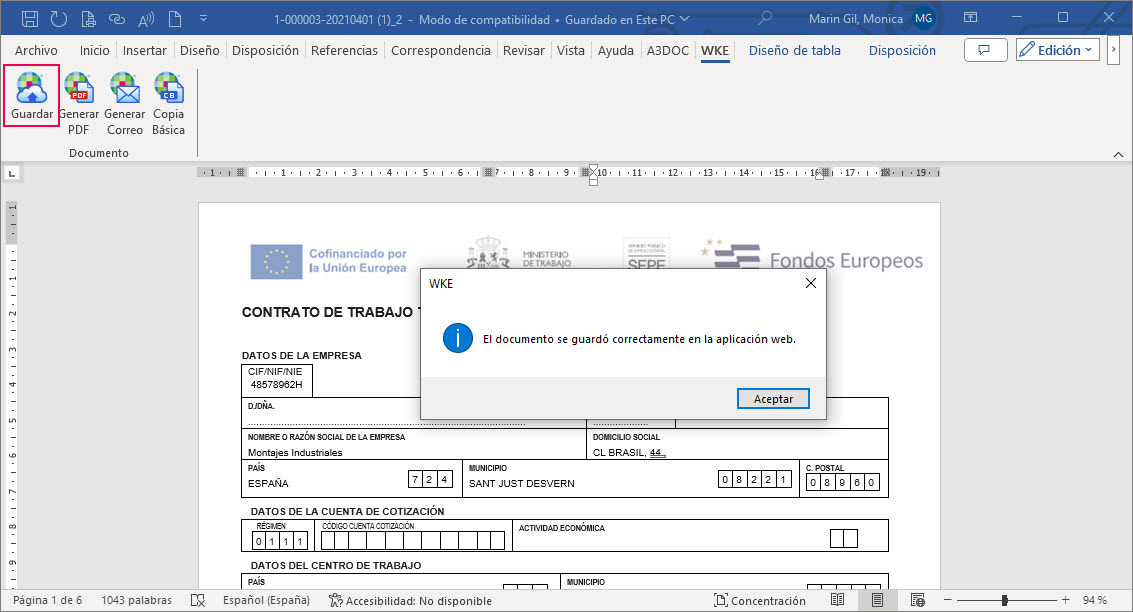Open the save location dropdown in title

(x=685, y=20)
